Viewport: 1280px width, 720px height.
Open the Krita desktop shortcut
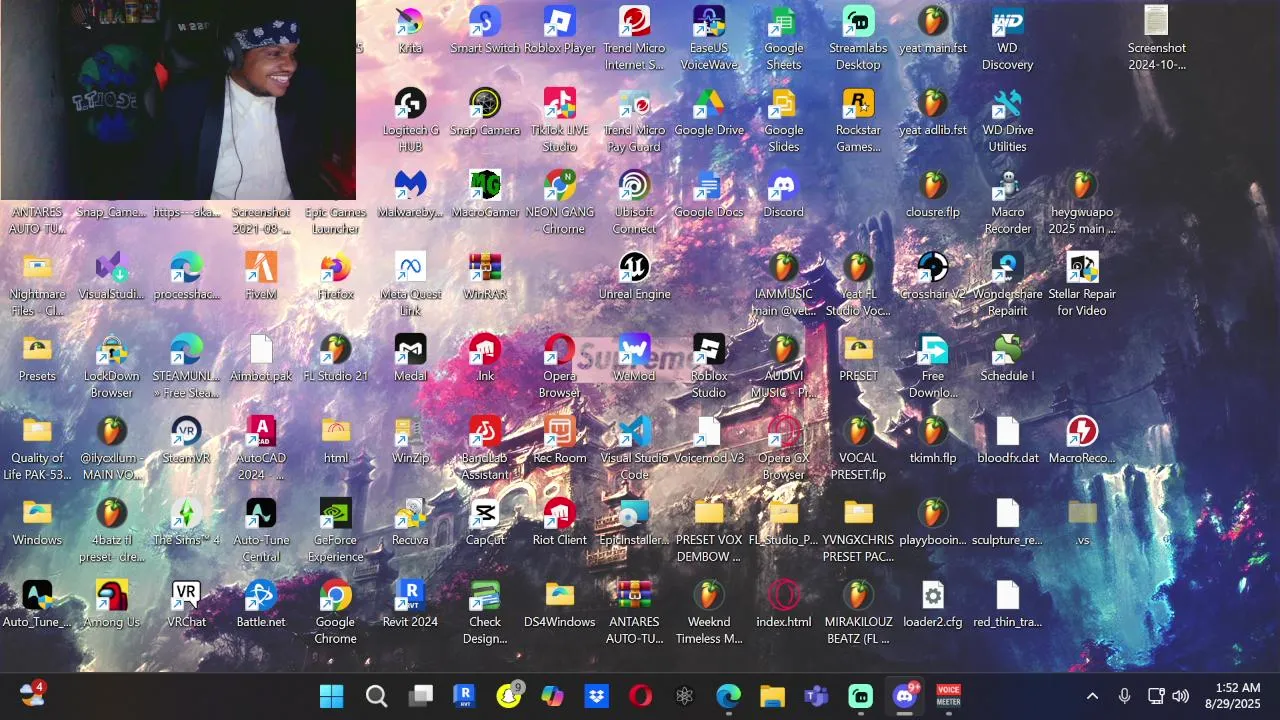pyautogui.click(x=410, y=30)
